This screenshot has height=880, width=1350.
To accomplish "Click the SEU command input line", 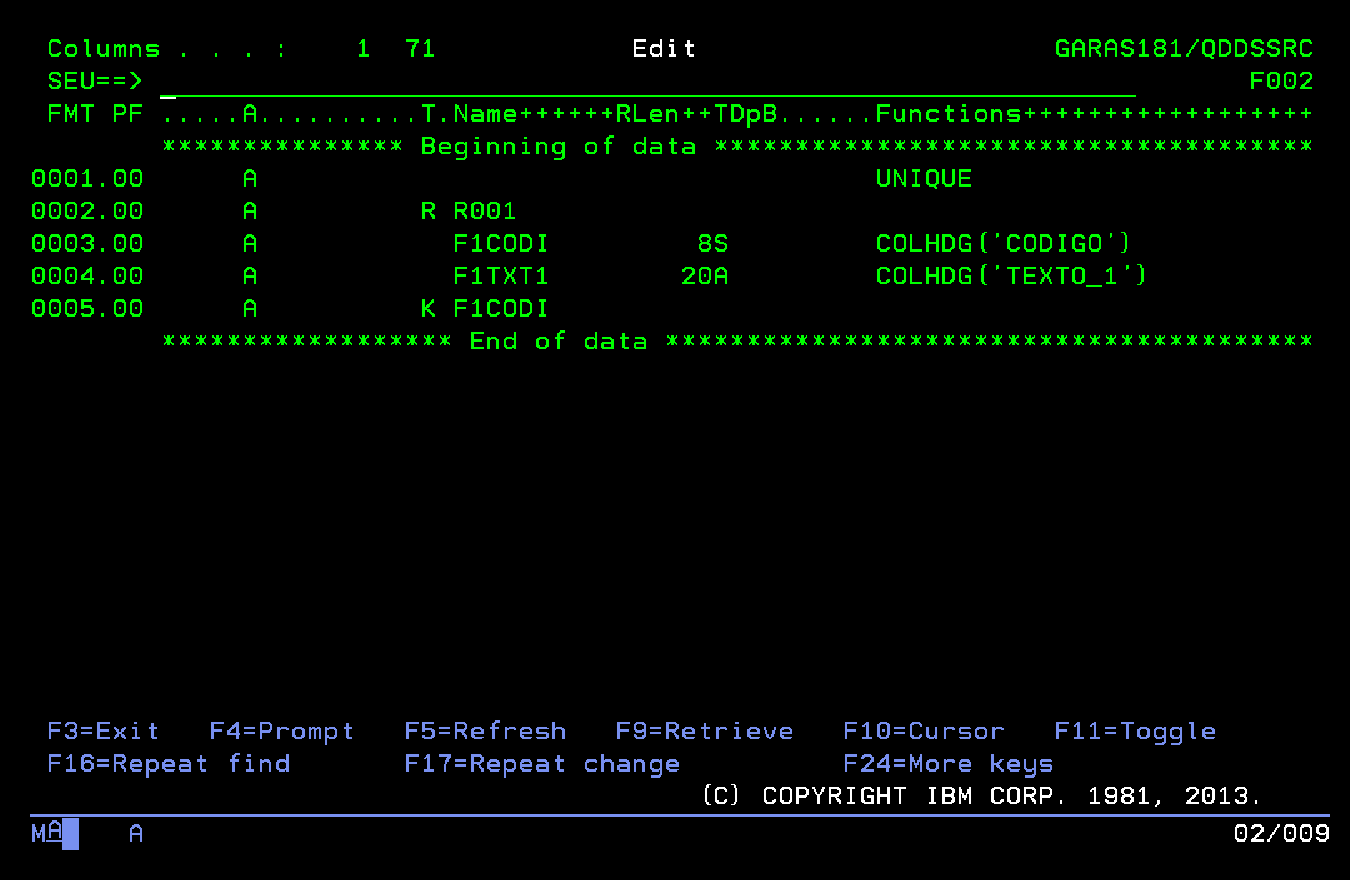I will [x=646, y=82].
